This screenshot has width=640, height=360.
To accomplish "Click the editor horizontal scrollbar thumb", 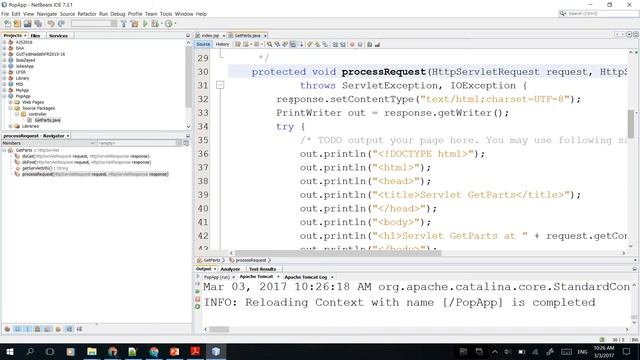I will click(x=338, y=253).
